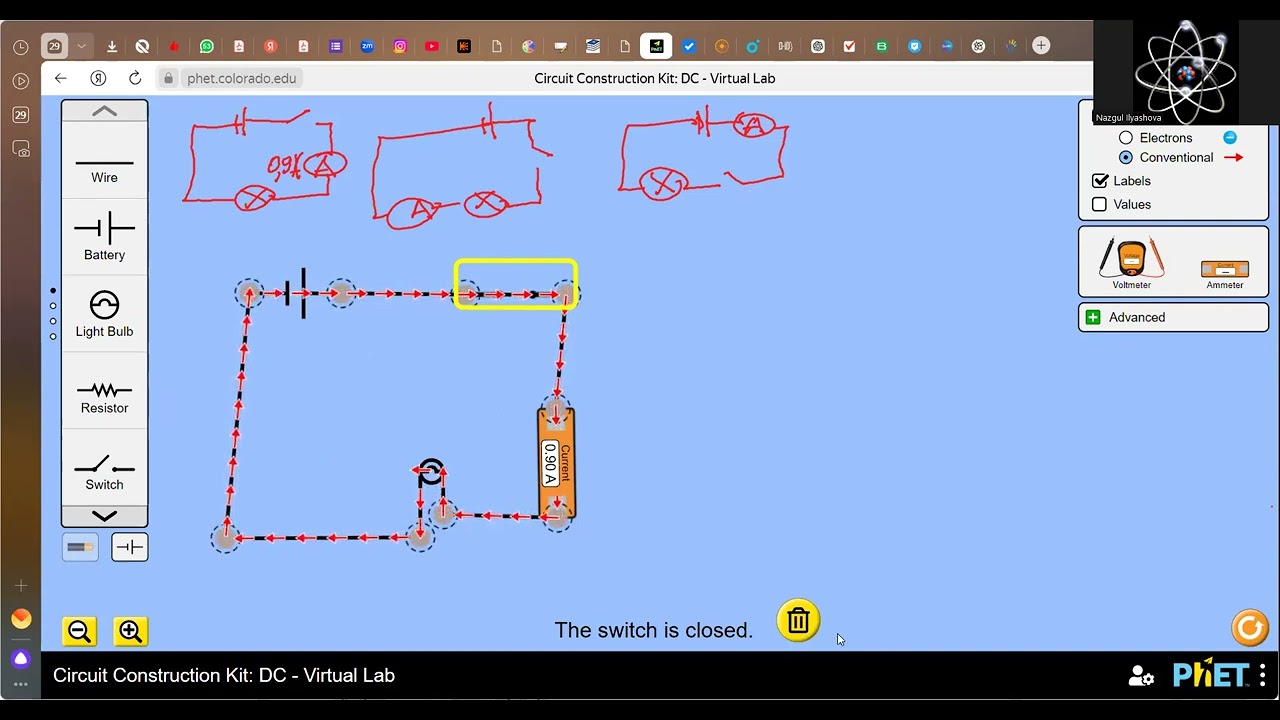This screenshot has width=1280, height=720.
Task: Switch to the Instagram browser tab
Action: pyautogui.click(x=400, y=46)
